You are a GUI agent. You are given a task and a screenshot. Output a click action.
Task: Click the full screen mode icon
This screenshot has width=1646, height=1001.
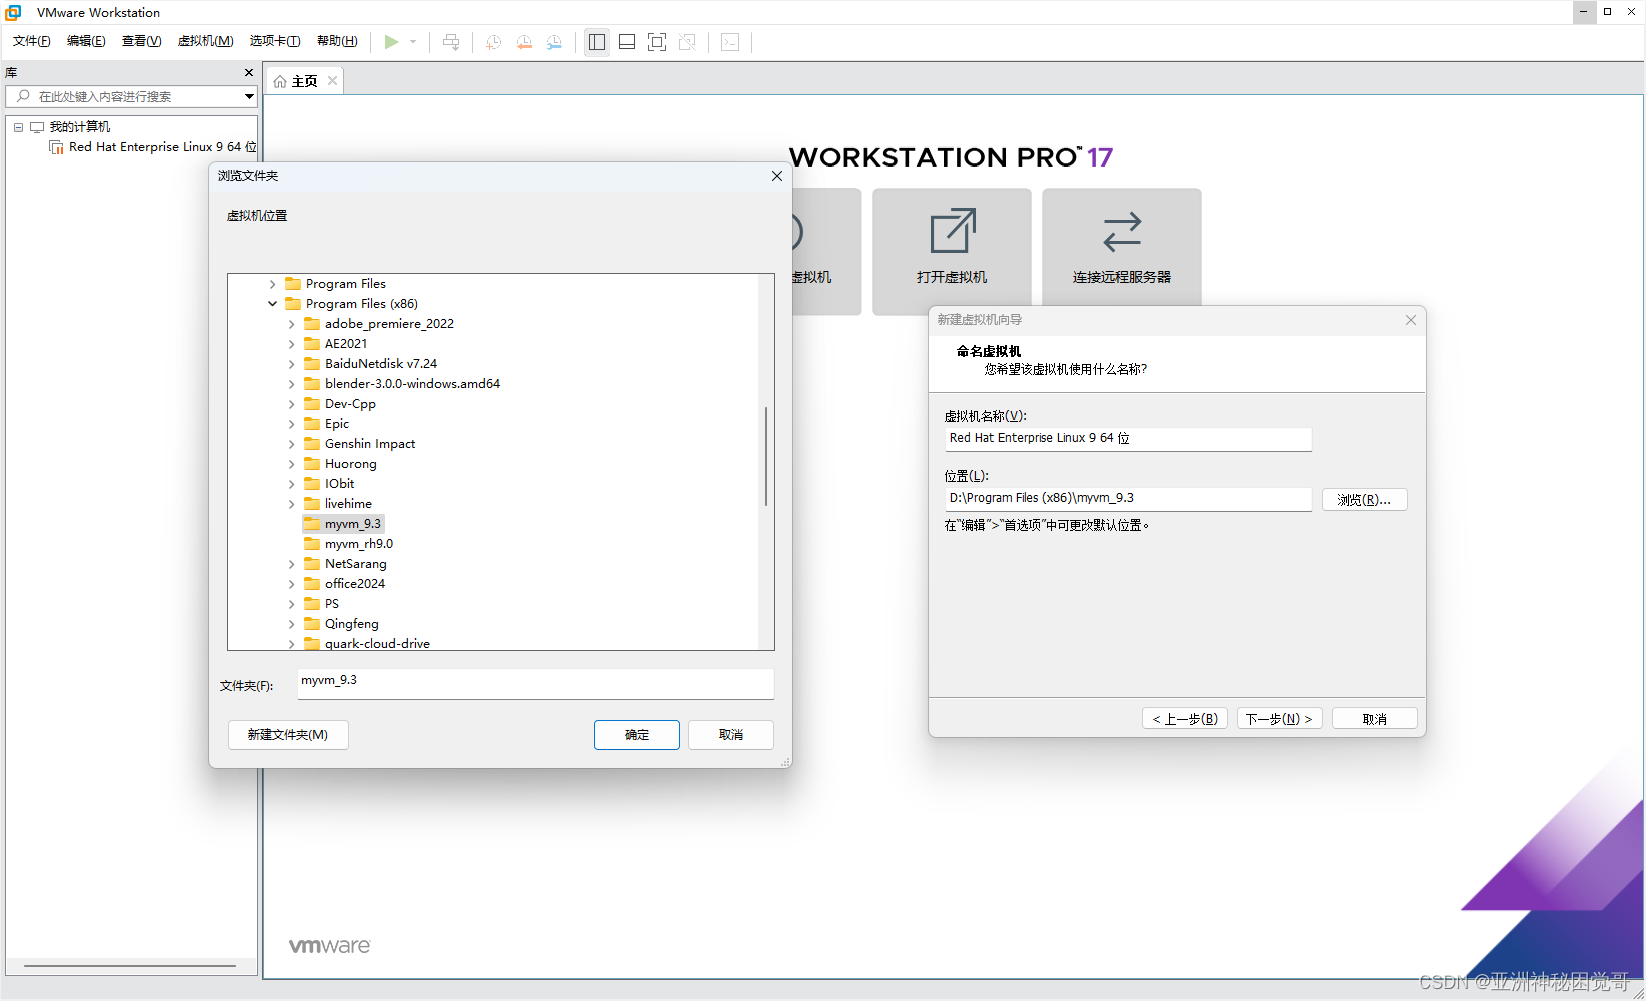[657, 42]
